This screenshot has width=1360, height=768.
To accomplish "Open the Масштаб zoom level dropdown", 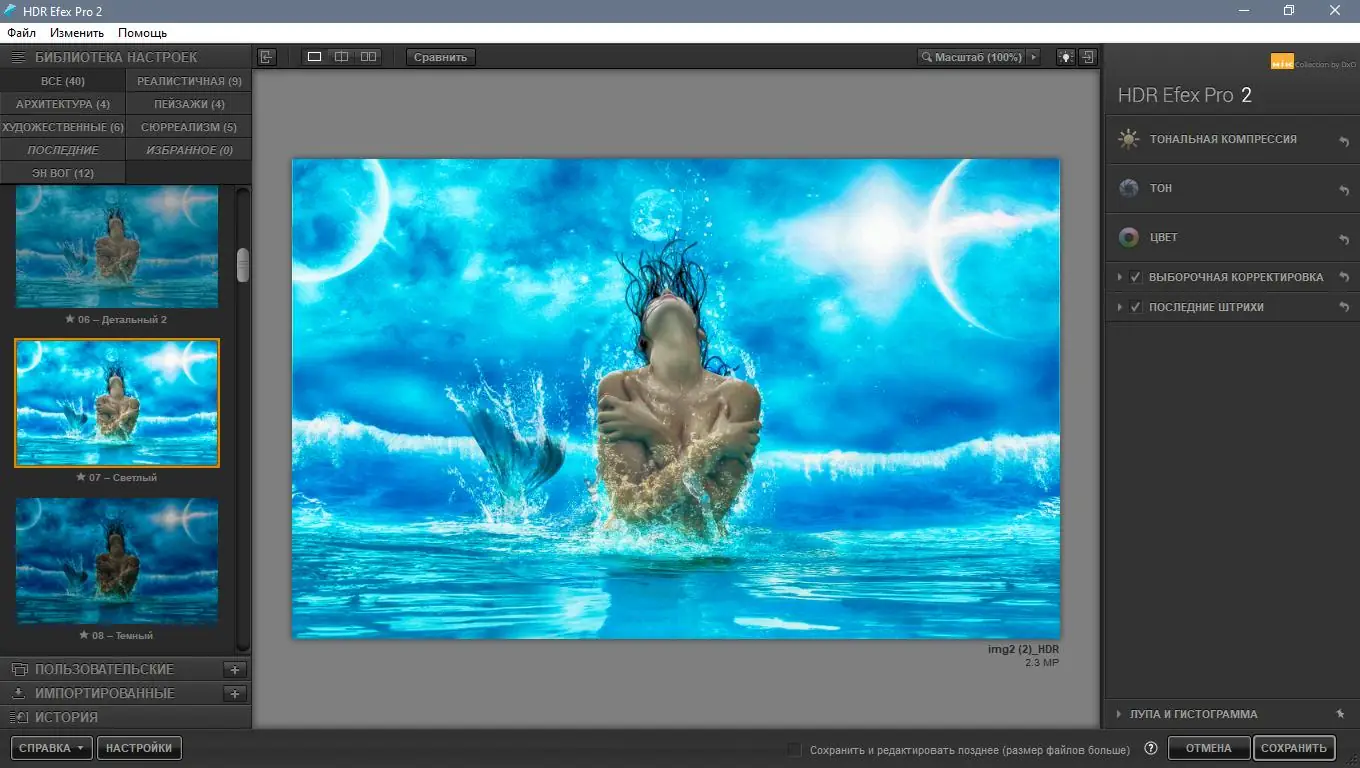I will (x=1034, y=57).
